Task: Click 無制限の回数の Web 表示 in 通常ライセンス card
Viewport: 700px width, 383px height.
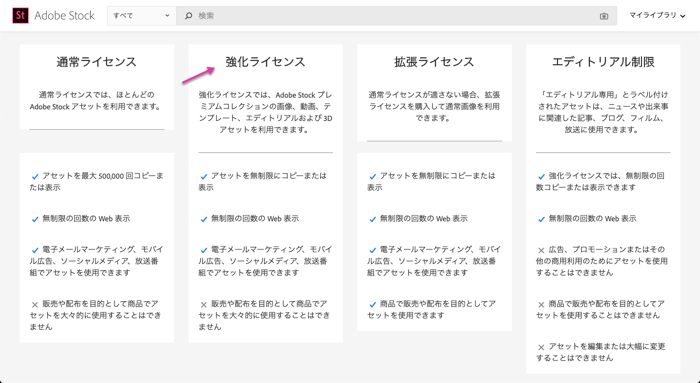Action: pos(86,219)
